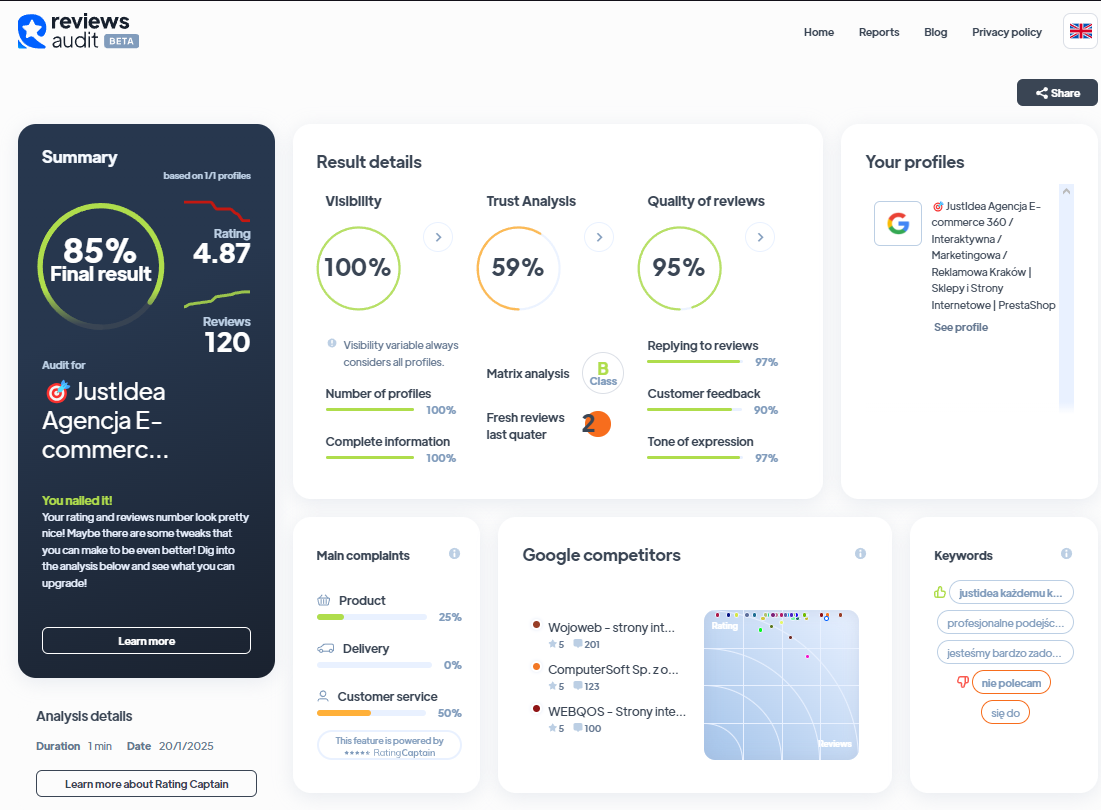Click the Visibility 100% circle gauge
Screen dimensions: 1101x810
tap(358, 267)
